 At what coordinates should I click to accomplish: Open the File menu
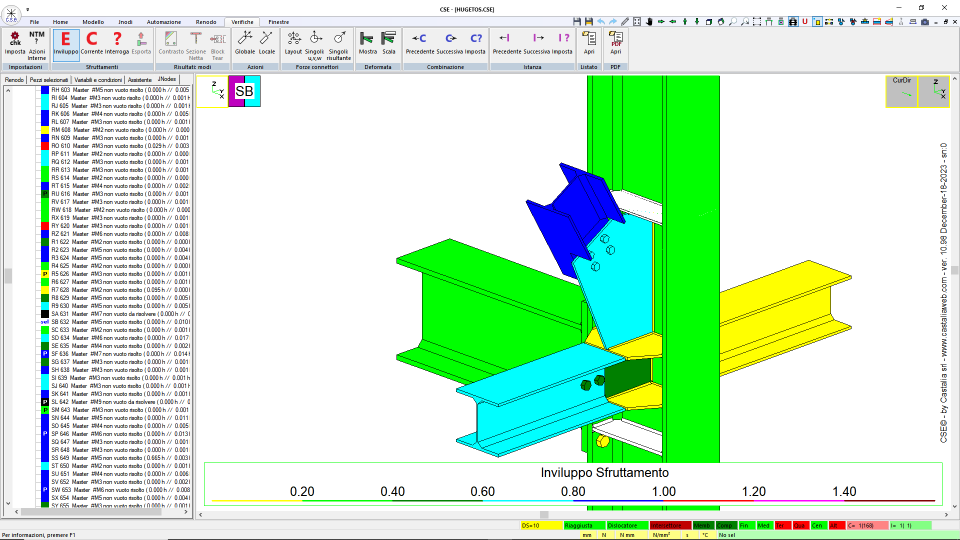[34, 22]
